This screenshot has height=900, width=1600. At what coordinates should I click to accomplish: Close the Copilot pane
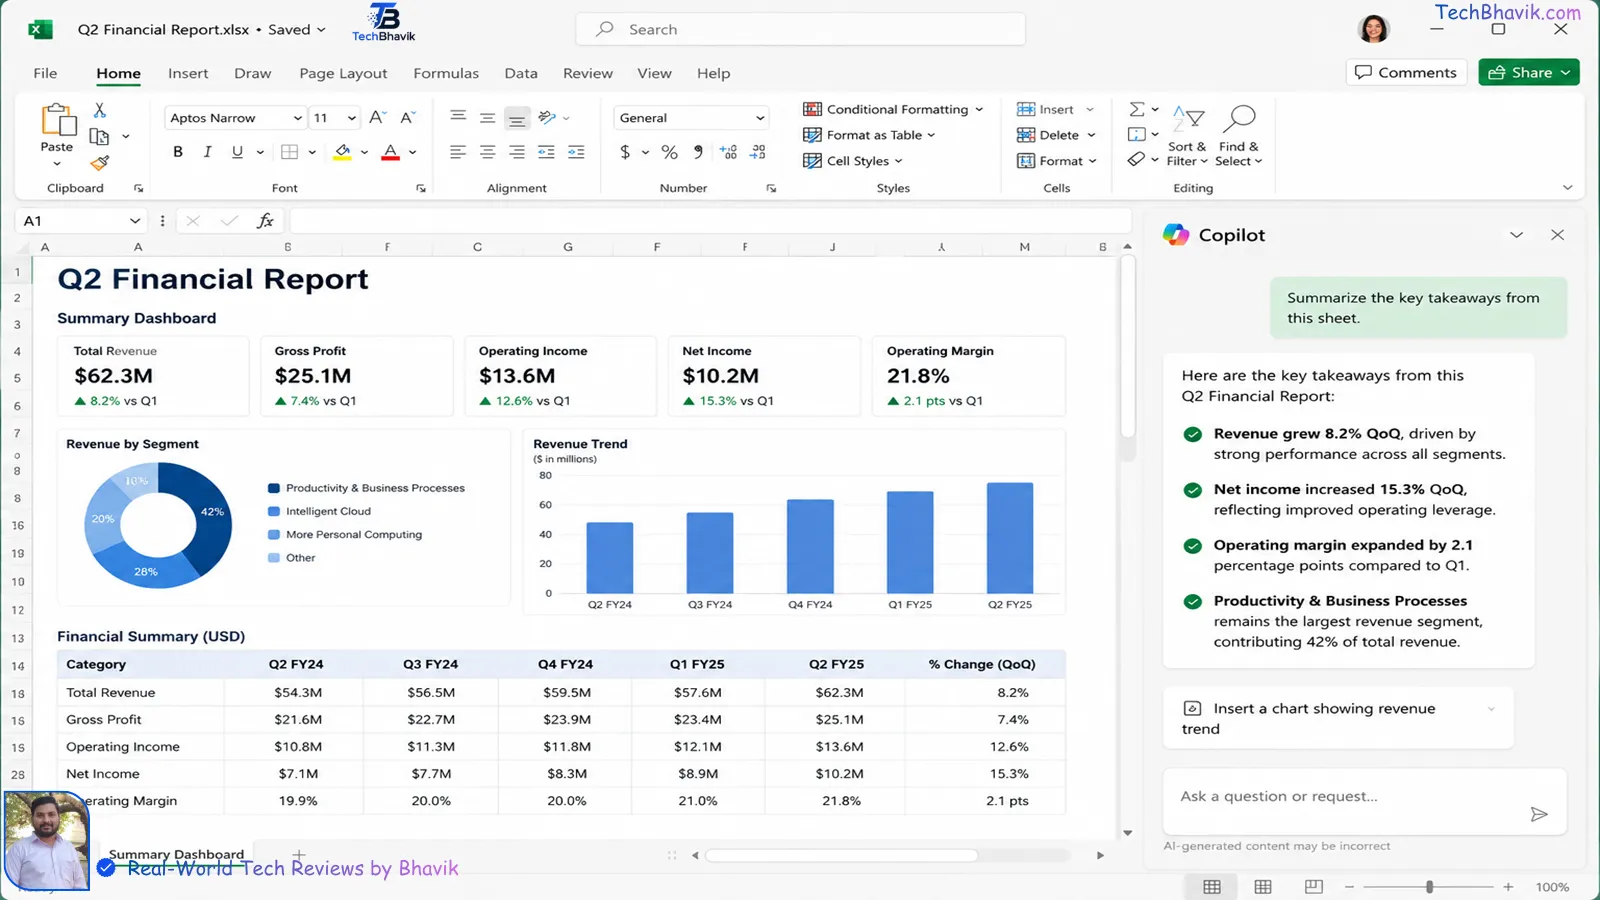(1557, 235)
